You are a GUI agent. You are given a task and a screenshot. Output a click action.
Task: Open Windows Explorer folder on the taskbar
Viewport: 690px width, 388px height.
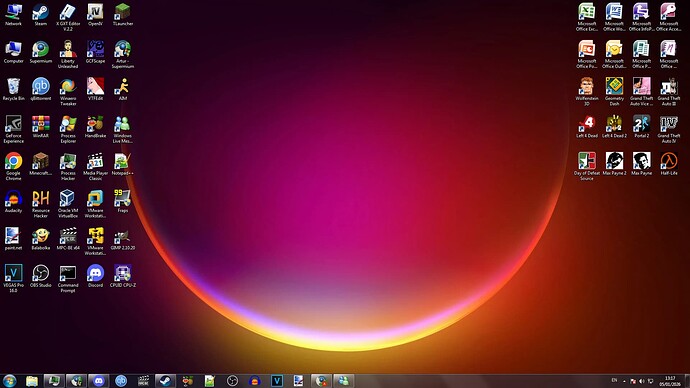(32, 381)
